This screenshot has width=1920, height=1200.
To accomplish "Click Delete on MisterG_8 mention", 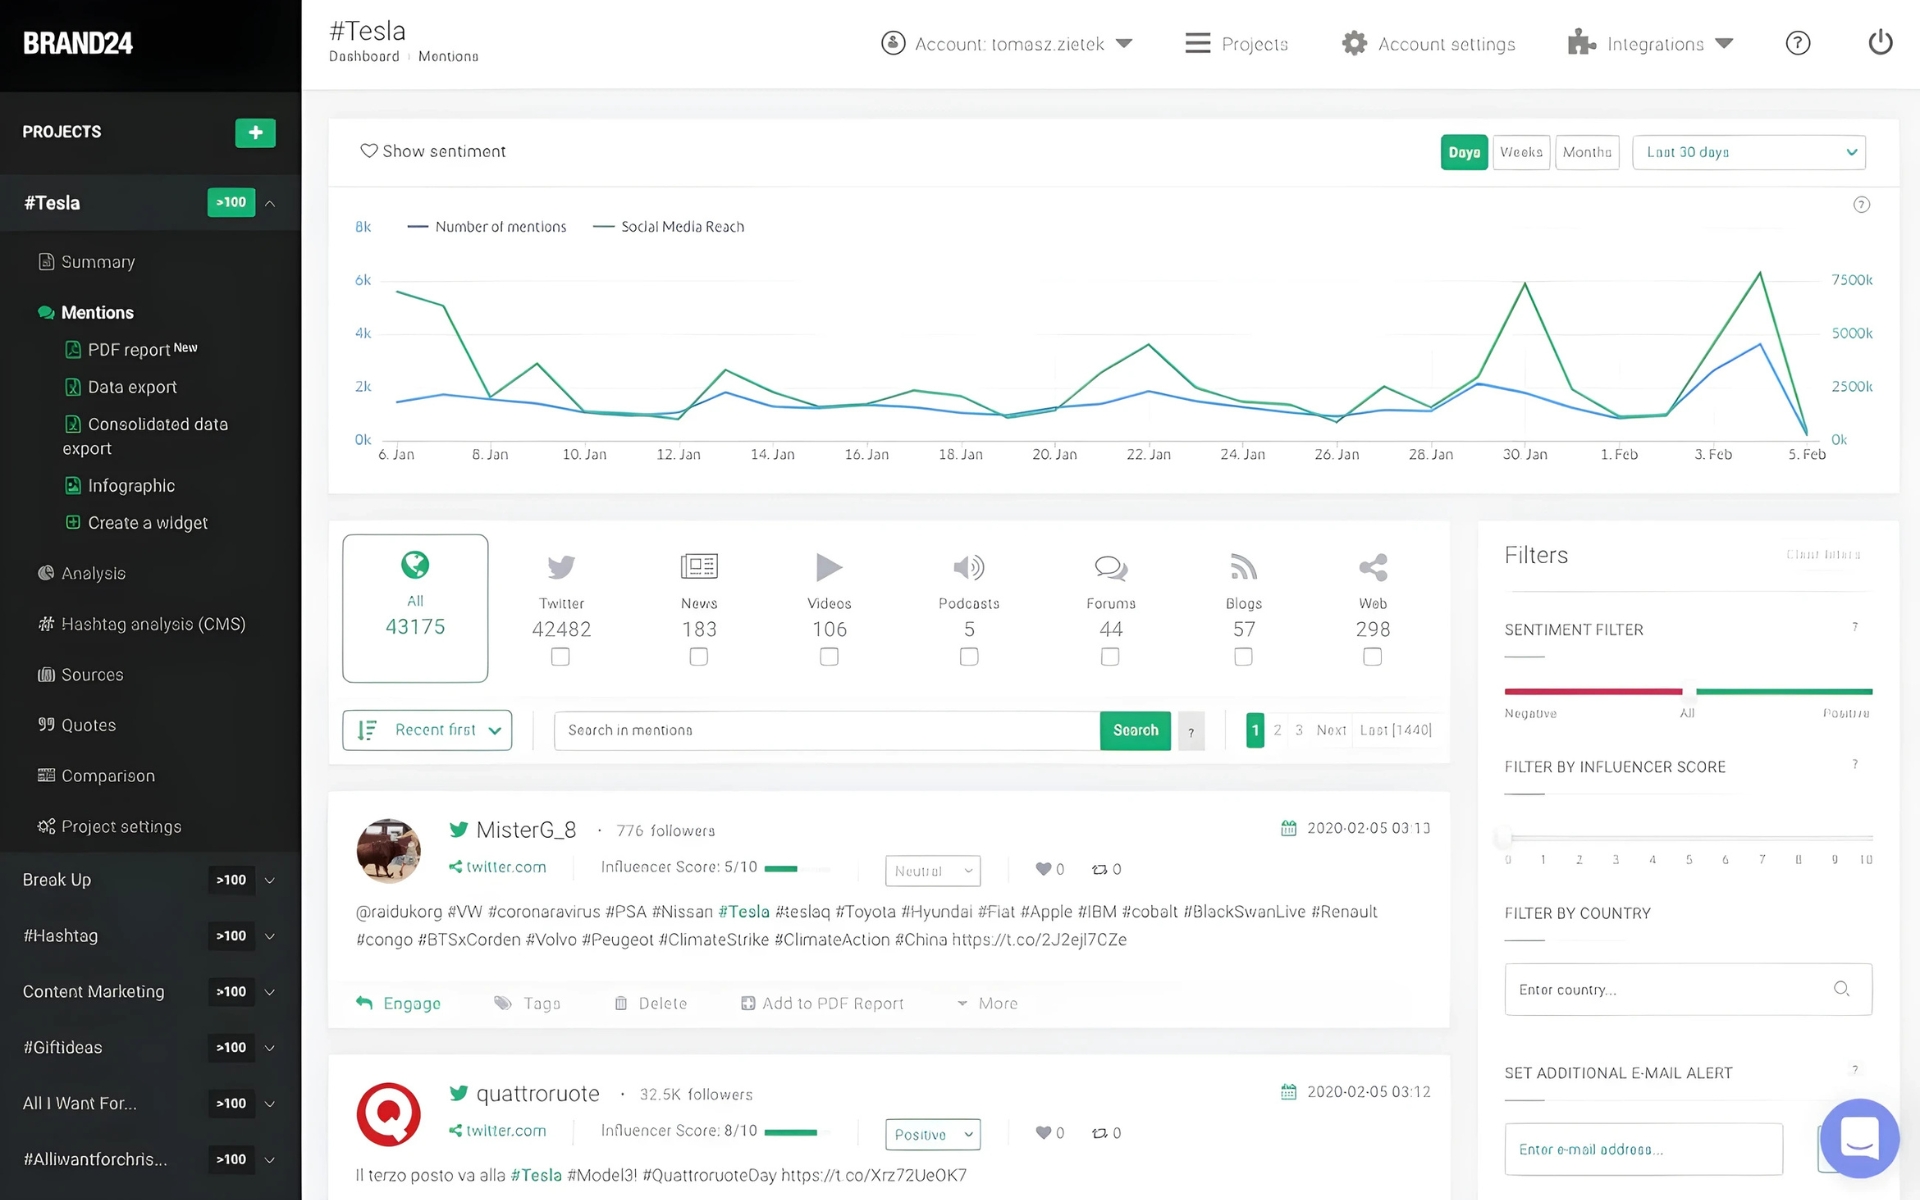I will click(x=651, y=1003).
